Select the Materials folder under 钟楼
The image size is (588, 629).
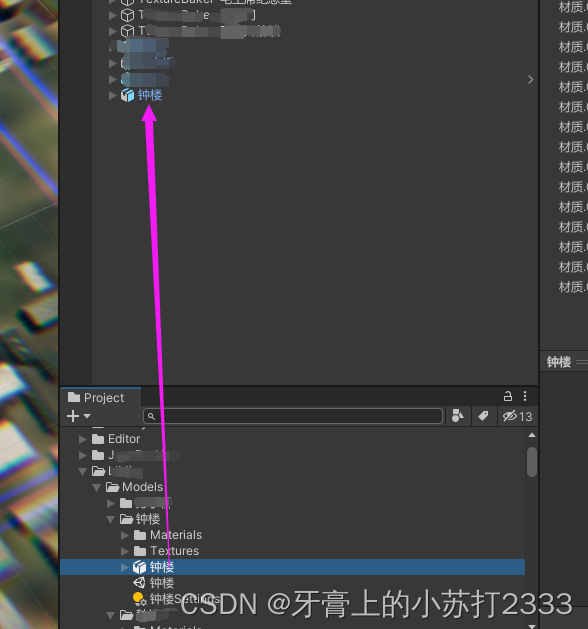(x=176, y=535)
